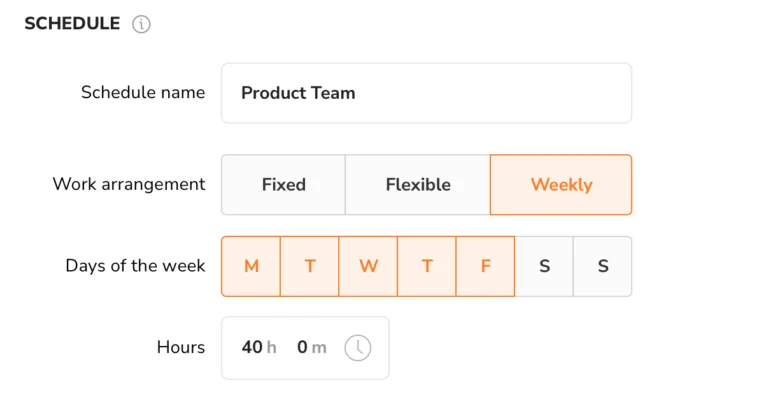Select the 0 m minutes value
The height and width of the screenshot is (404, 768).
click(312, 347)
